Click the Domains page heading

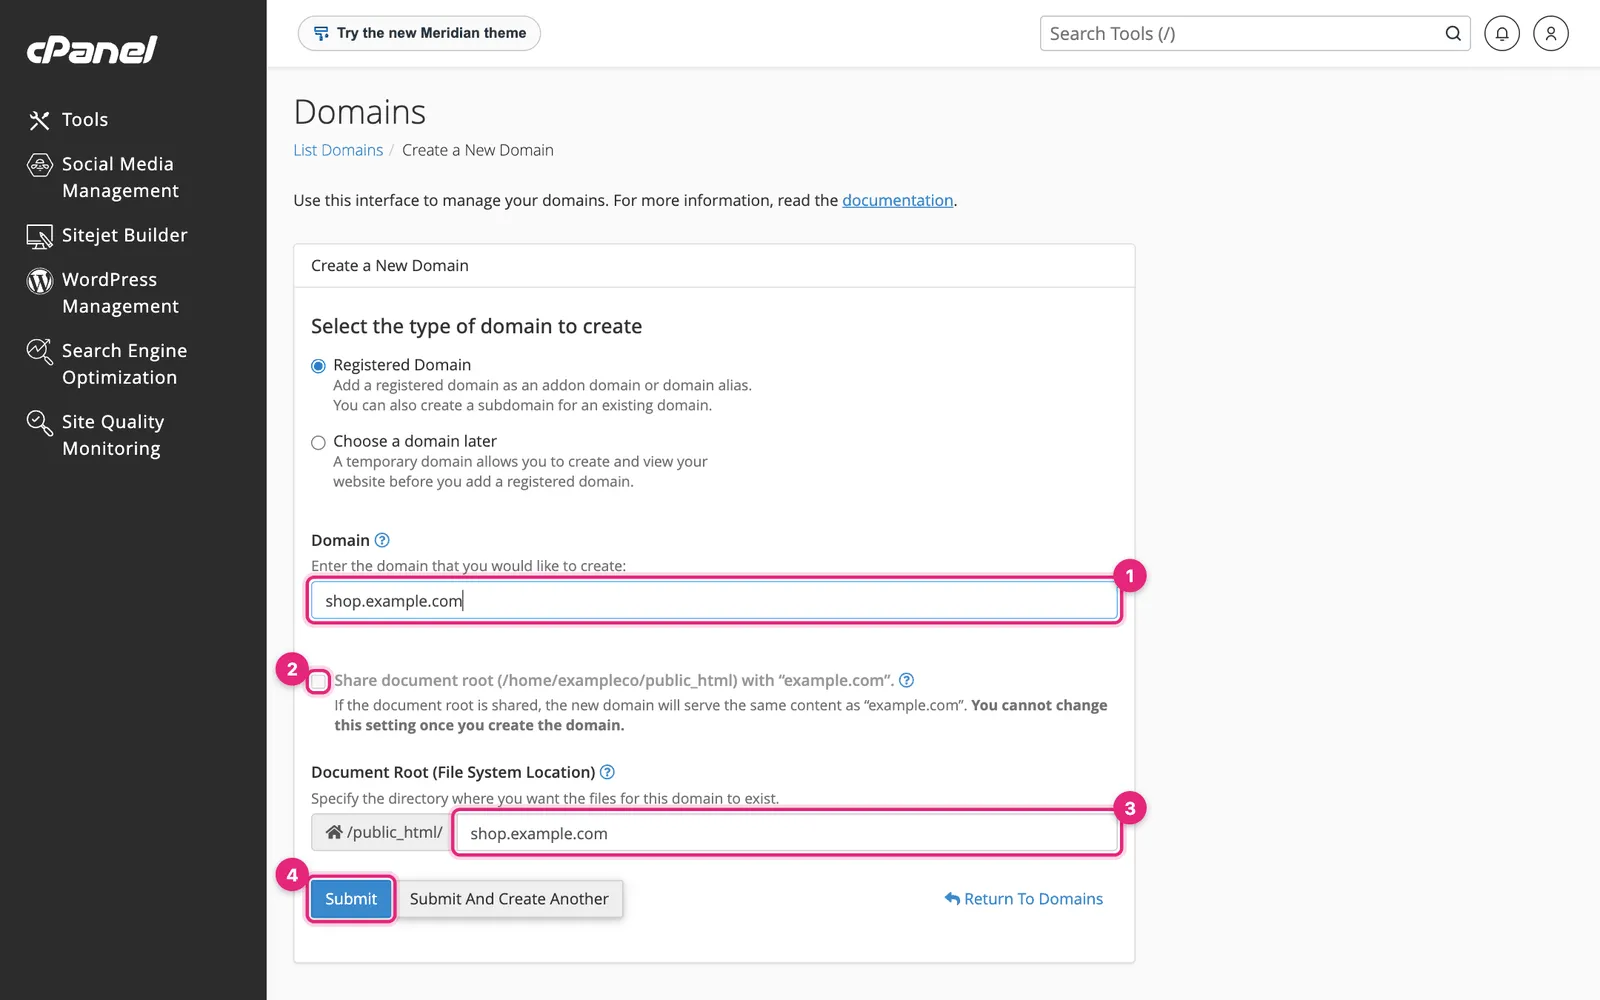[360, 112]
